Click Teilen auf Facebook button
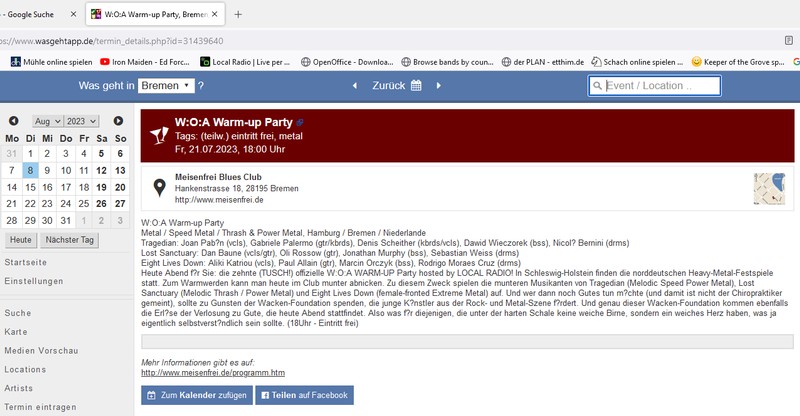Viewport: 800px width, 416px height. point(305,395)
